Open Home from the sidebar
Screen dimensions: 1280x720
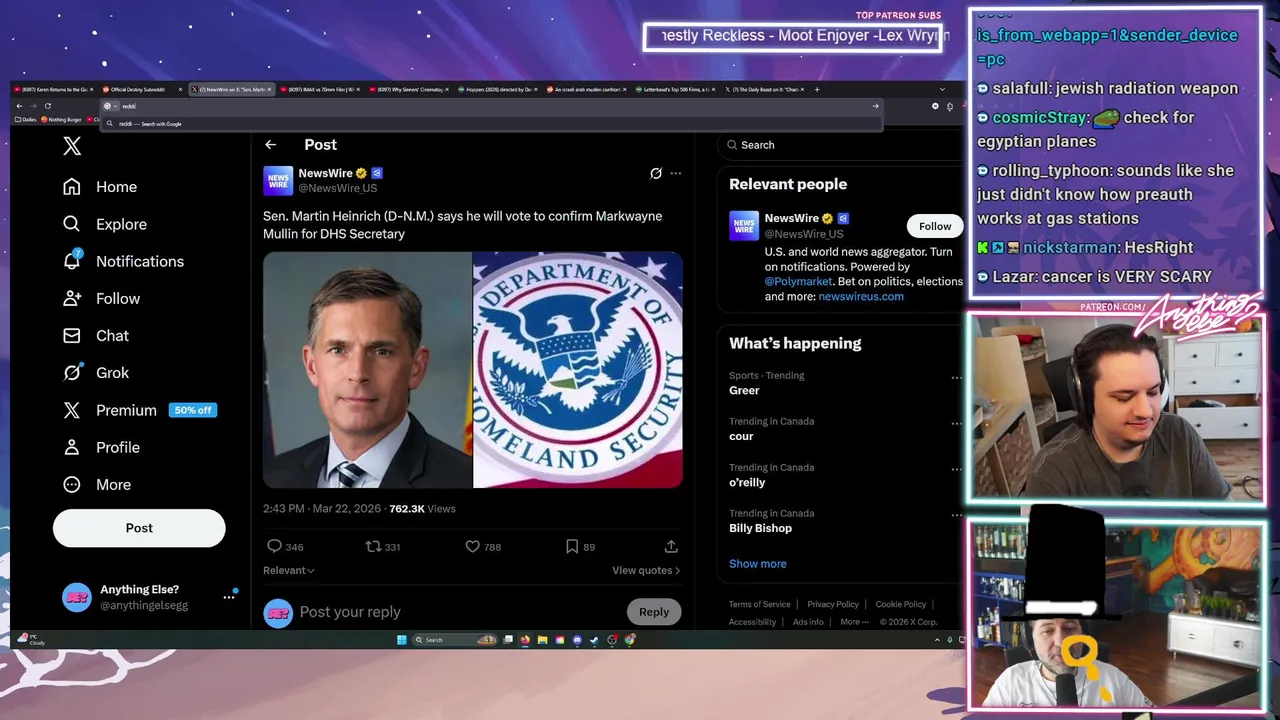(x=99, y=187)
